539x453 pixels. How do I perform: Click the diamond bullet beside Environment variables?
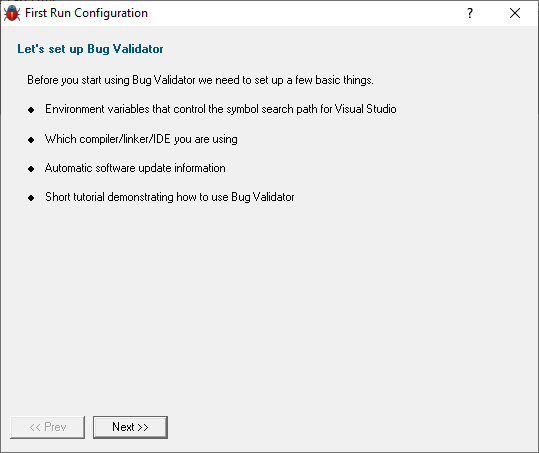point(31,110)
